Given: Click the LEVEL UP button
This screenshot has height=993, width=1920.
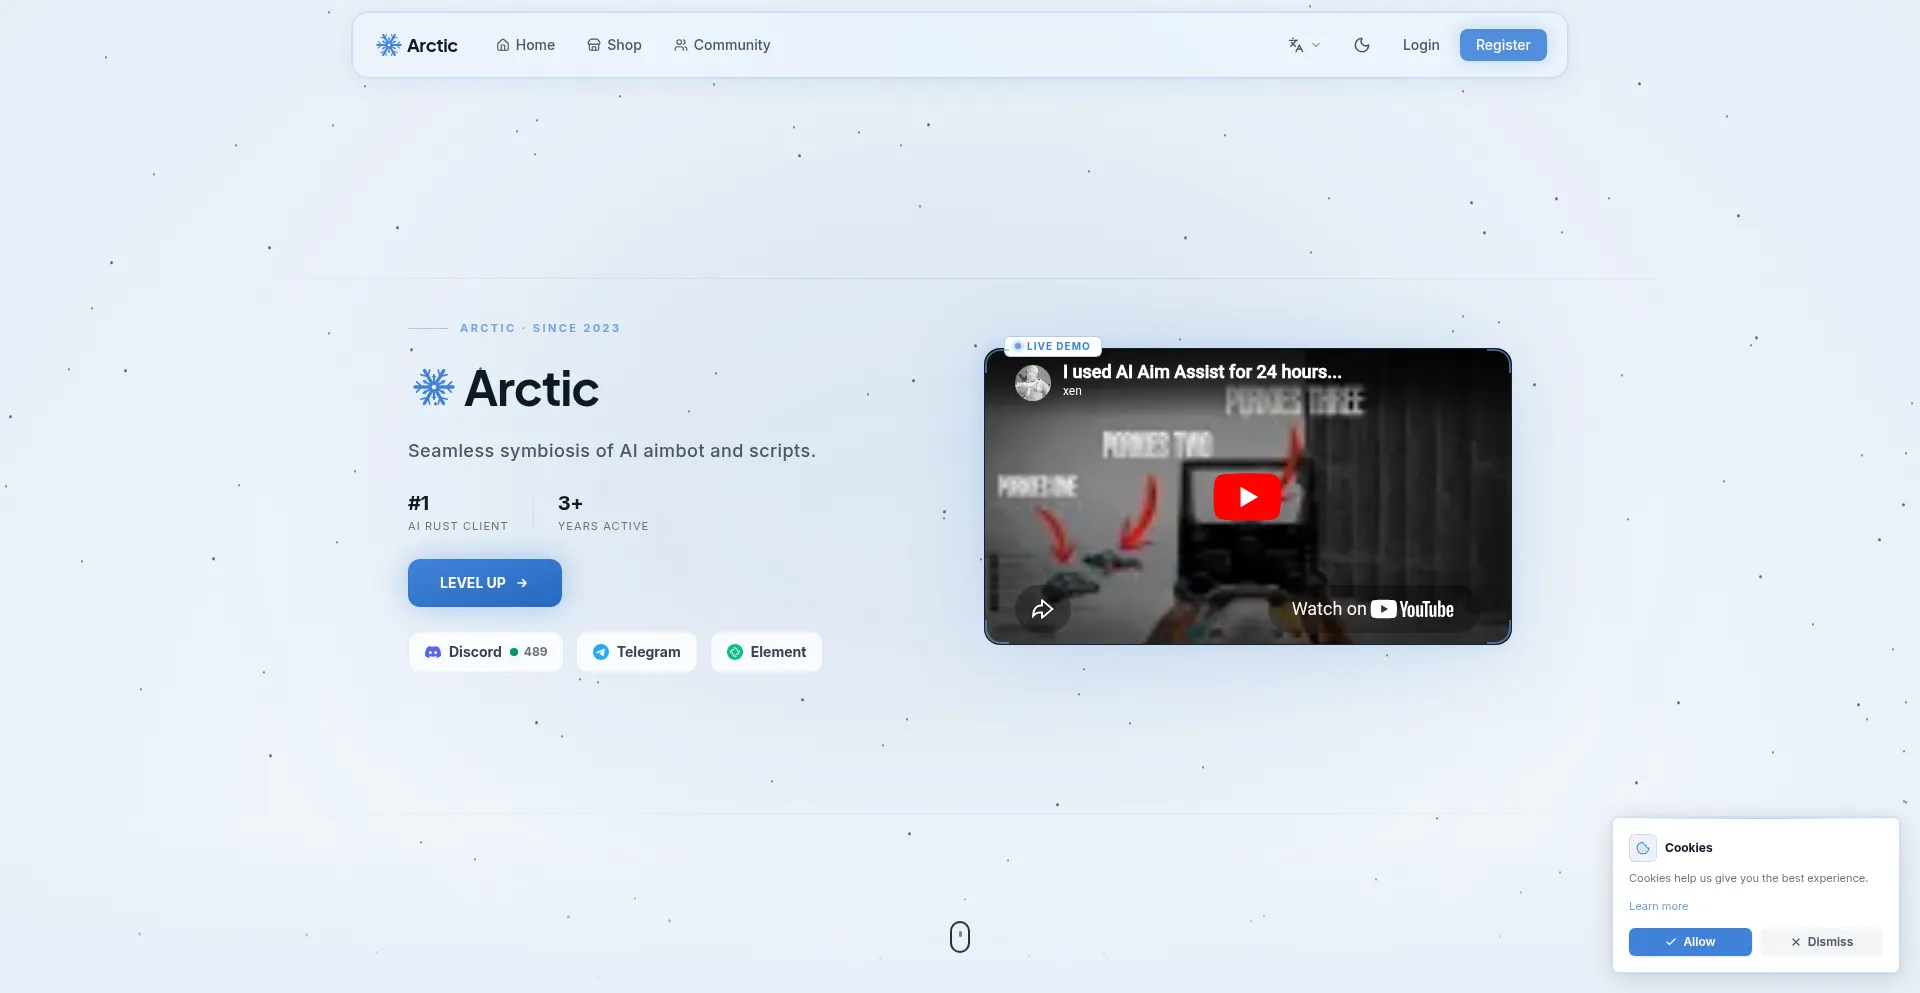Looking at the screenshot, I should (485, 583).
